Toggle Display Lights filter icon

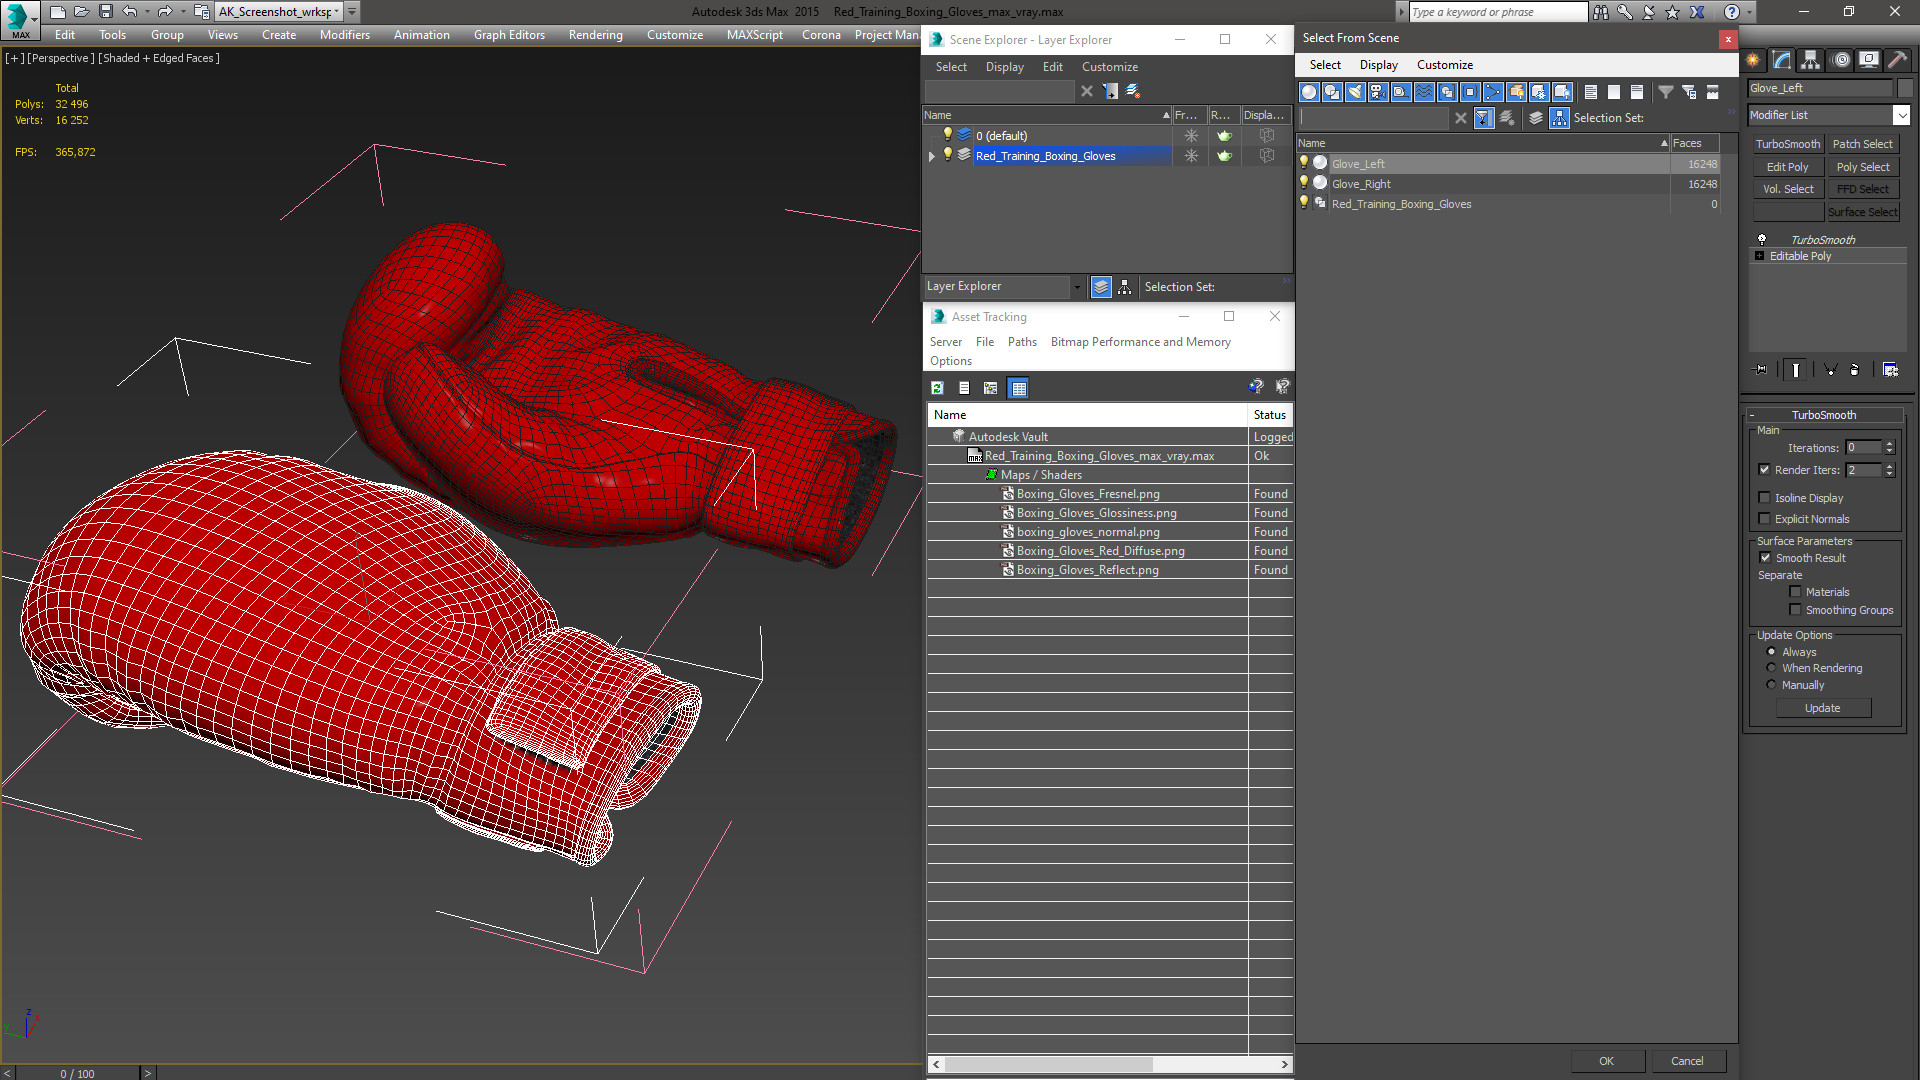pyautogui.click(x=1355, y=92)
